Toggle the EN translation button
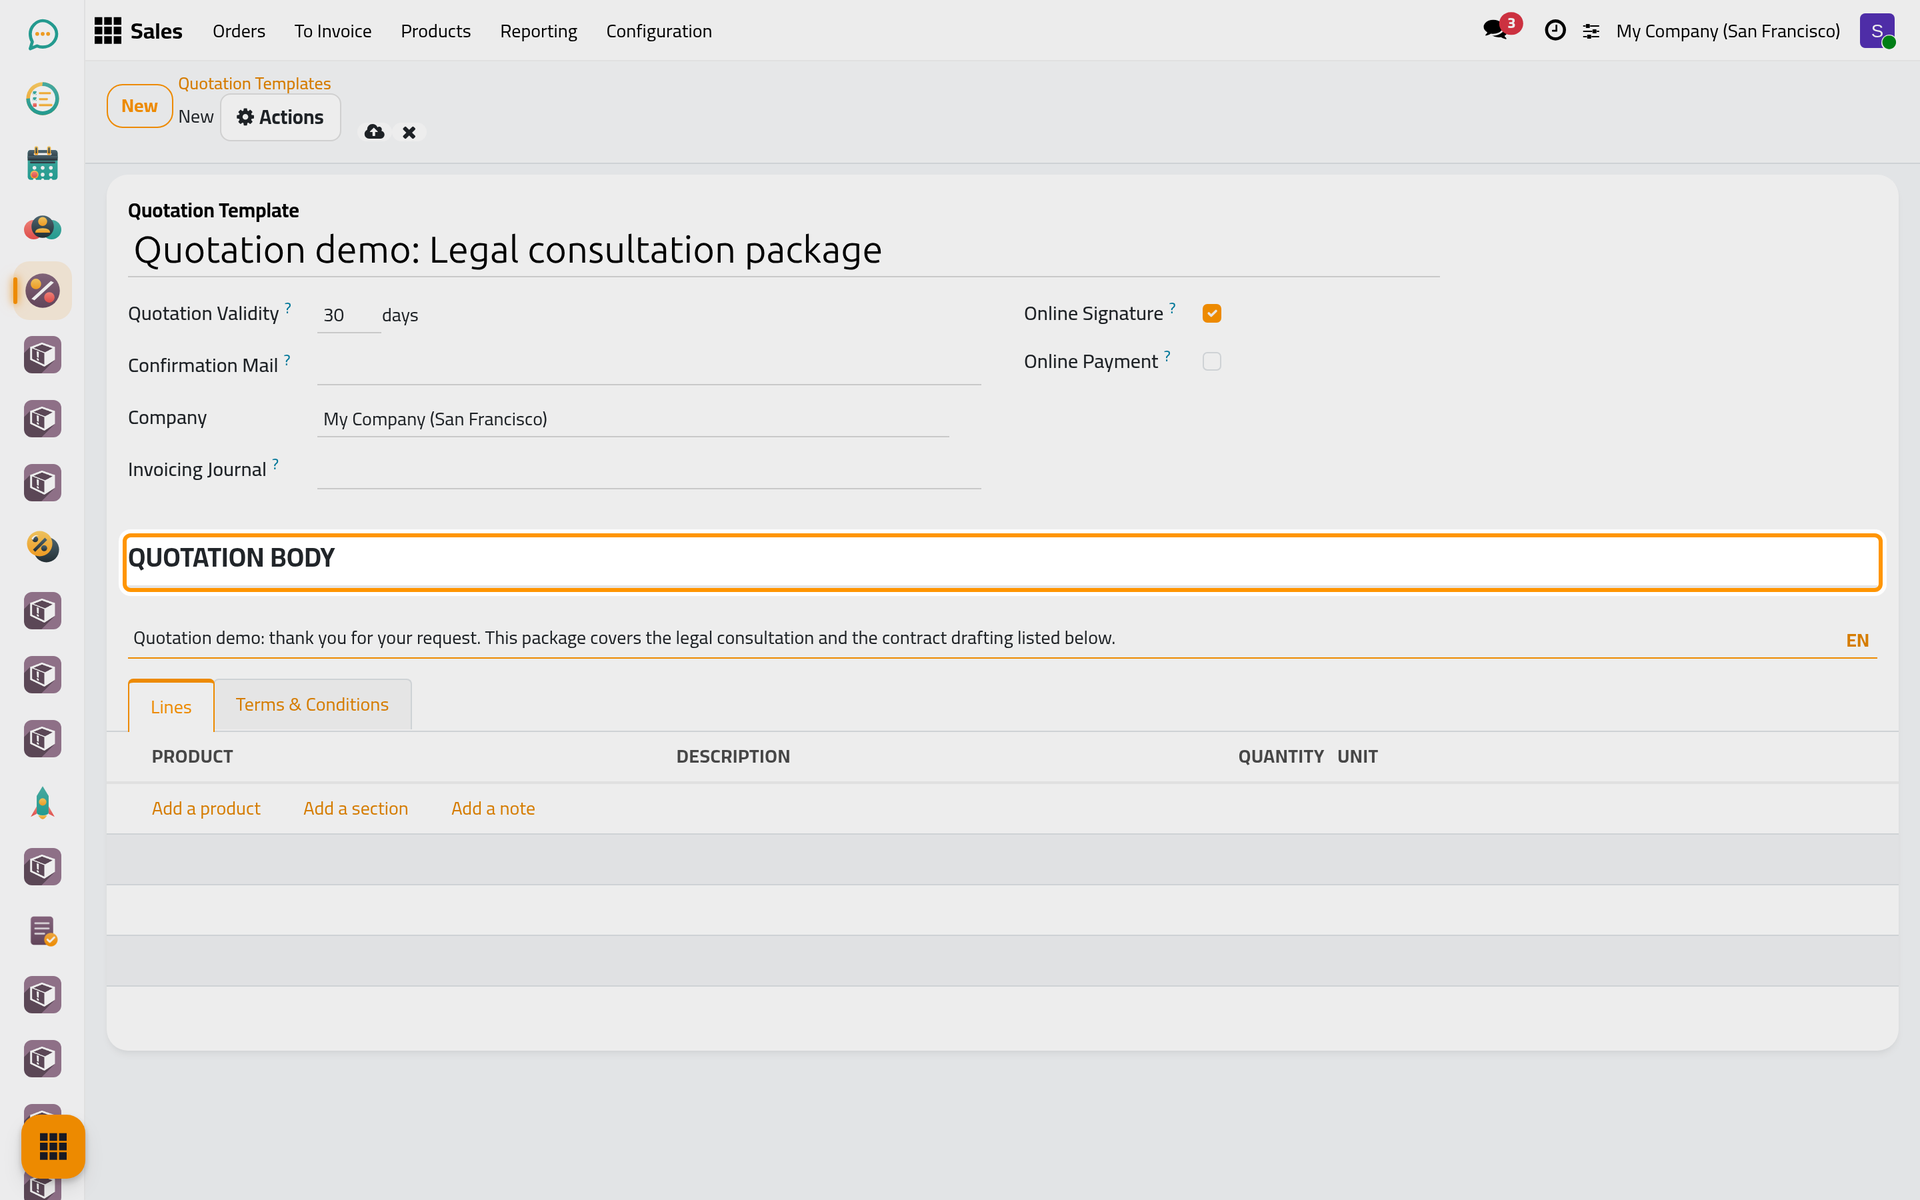 point(1857,640)
